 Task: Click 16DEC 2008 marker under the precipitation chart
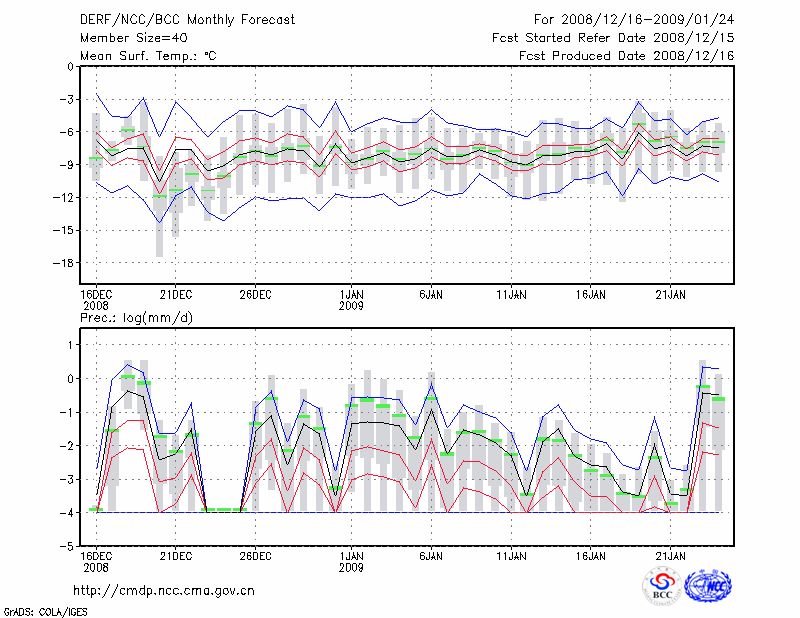tap(96, 560)
